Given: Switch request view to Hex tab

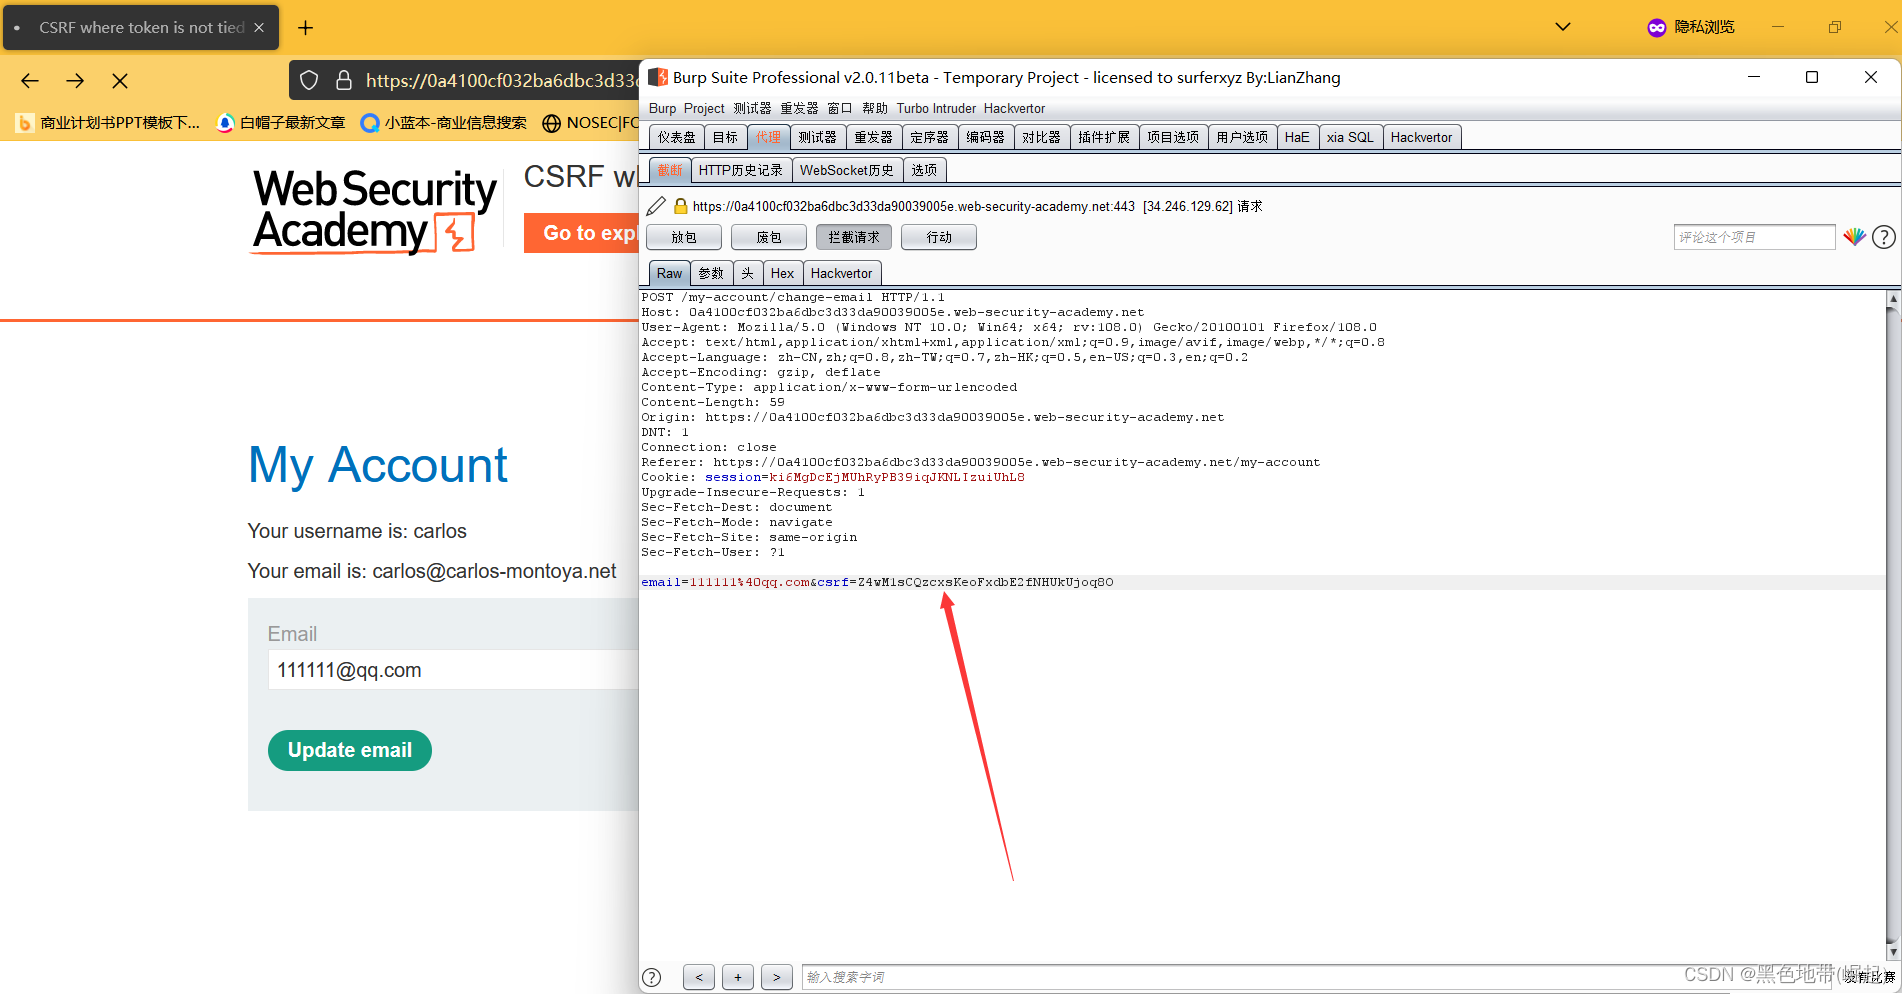Looking at the screenshot, I should point(782,273).
